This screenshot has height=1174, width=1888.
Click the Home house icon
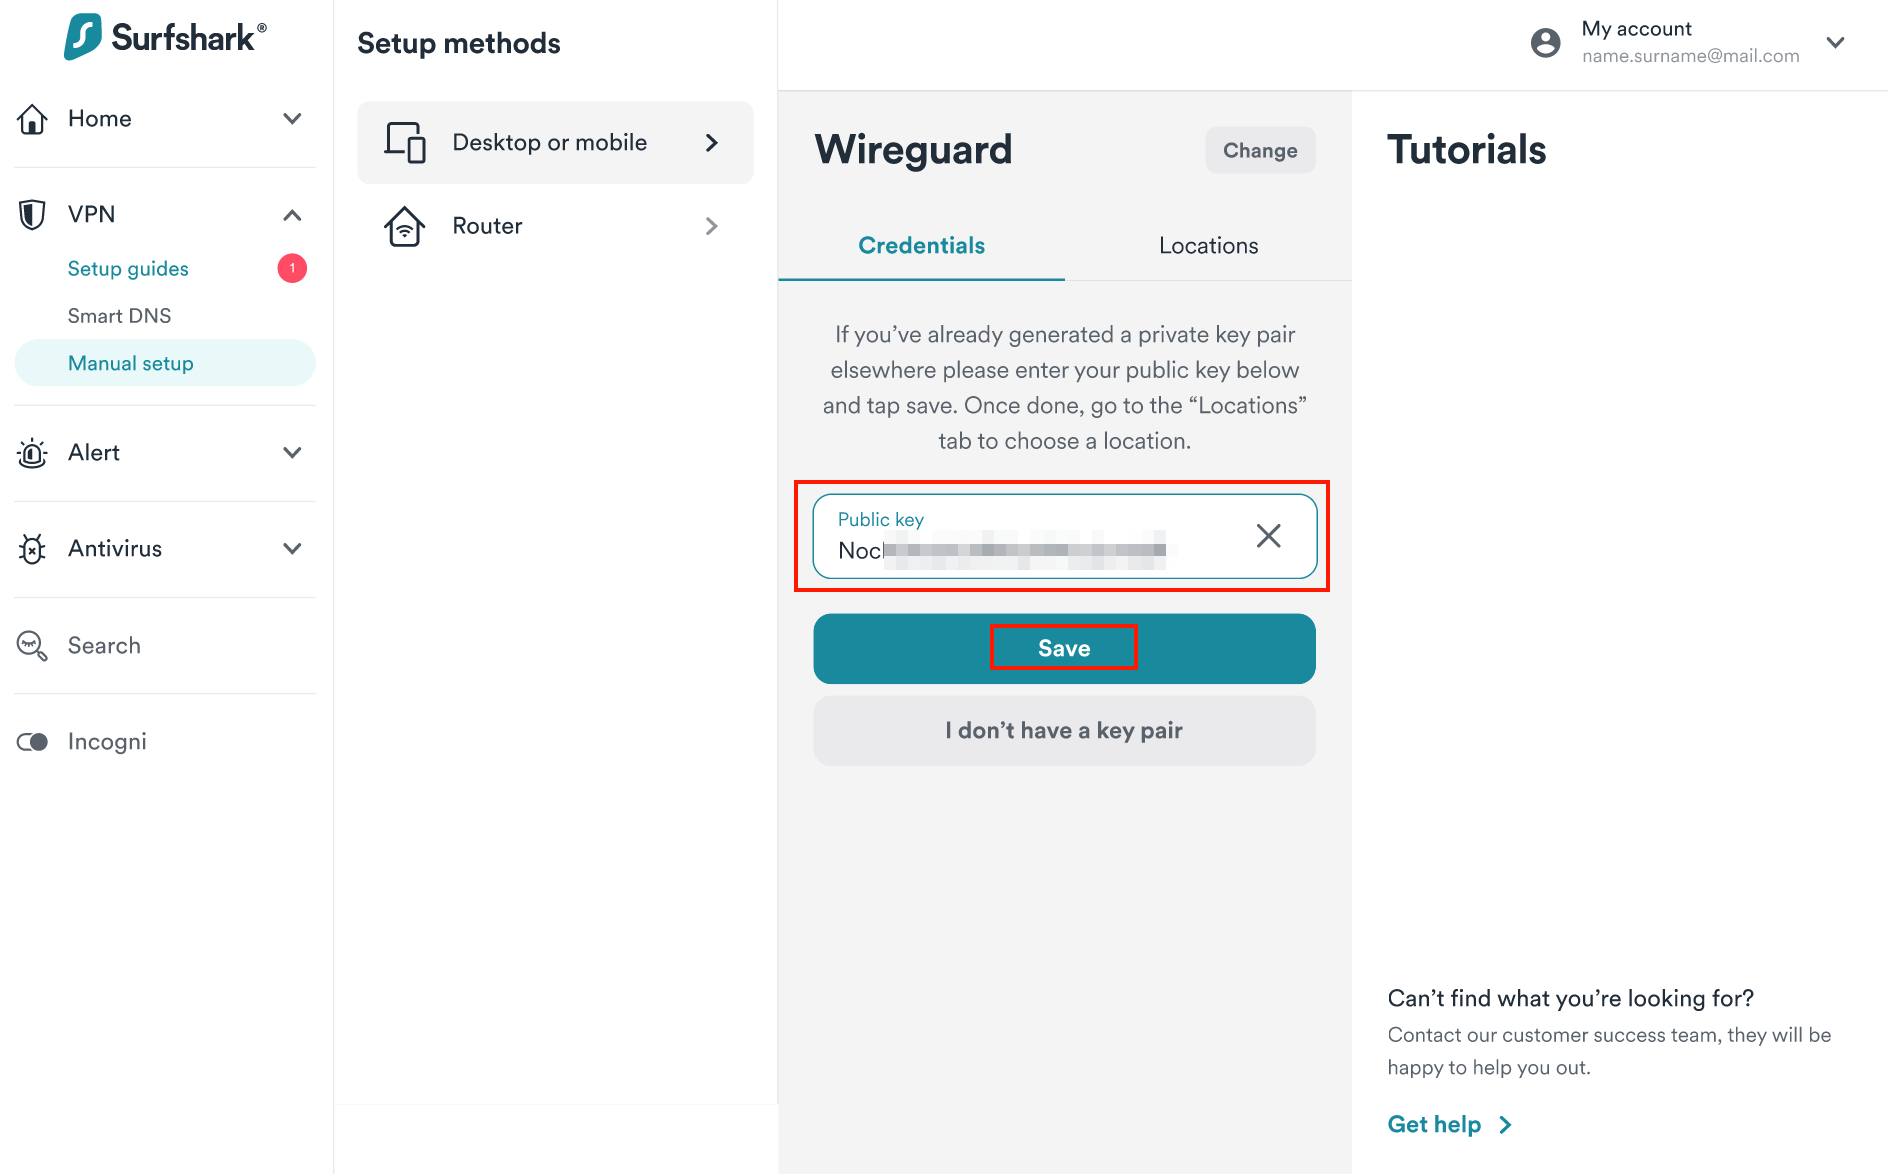[x=32, y=119]
